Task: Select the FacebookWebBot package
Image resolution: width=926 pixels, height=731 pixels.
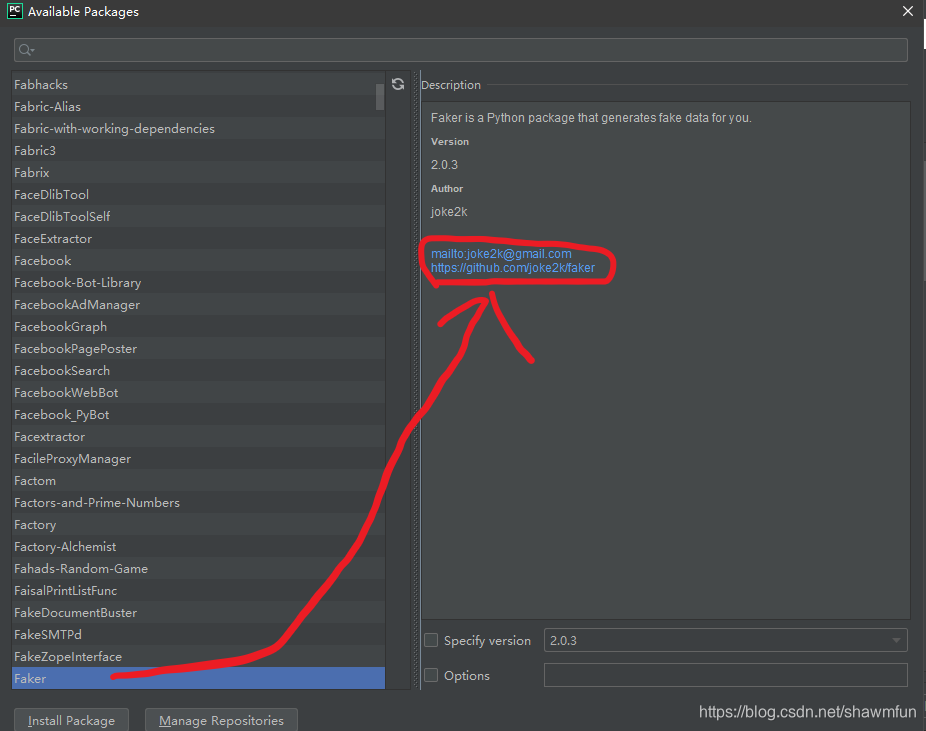Action: point(198,393)
